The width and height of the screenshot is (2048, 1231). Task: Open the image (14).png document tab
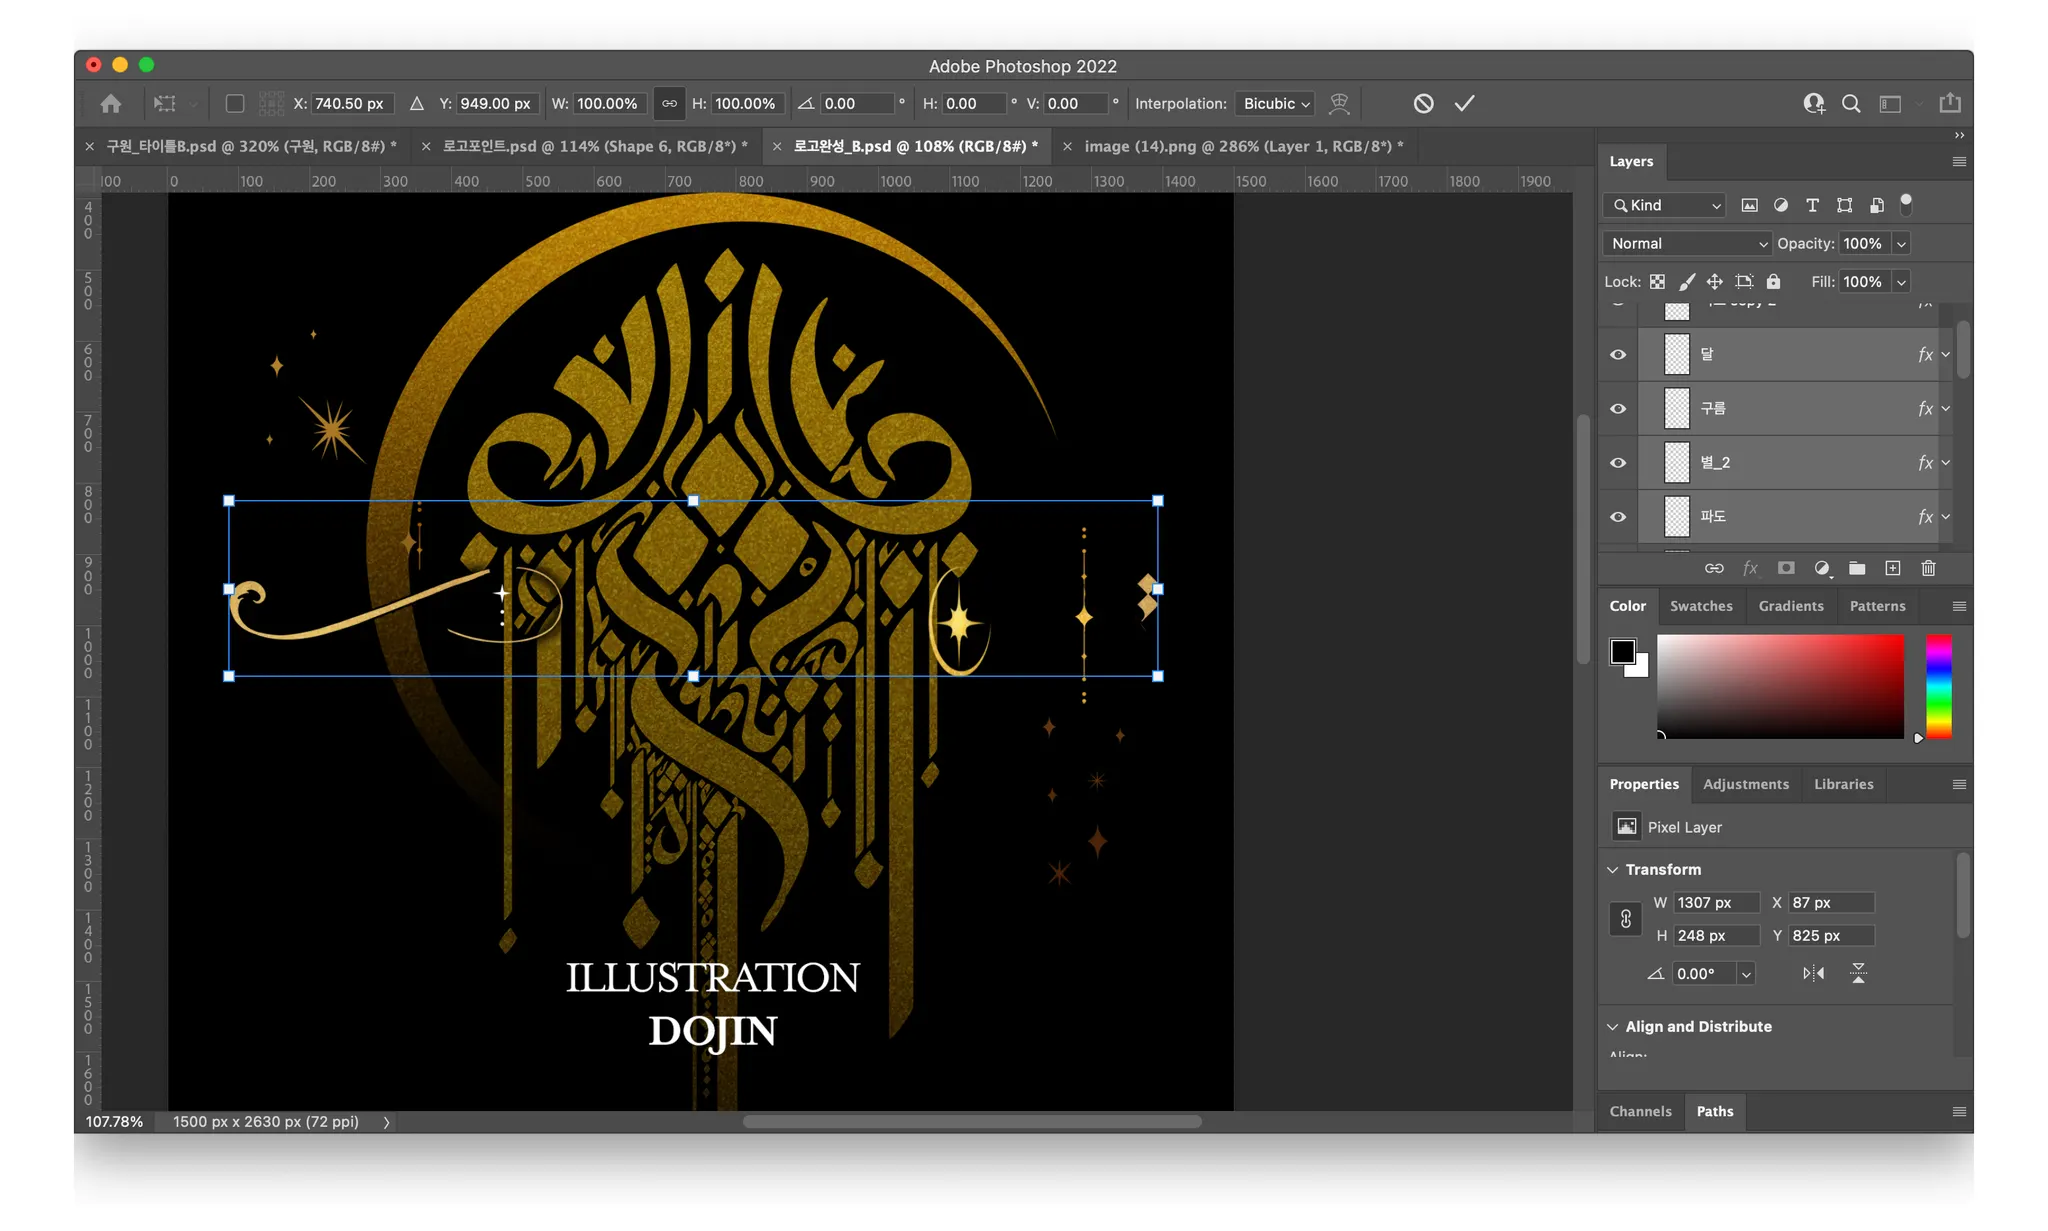1243,146
